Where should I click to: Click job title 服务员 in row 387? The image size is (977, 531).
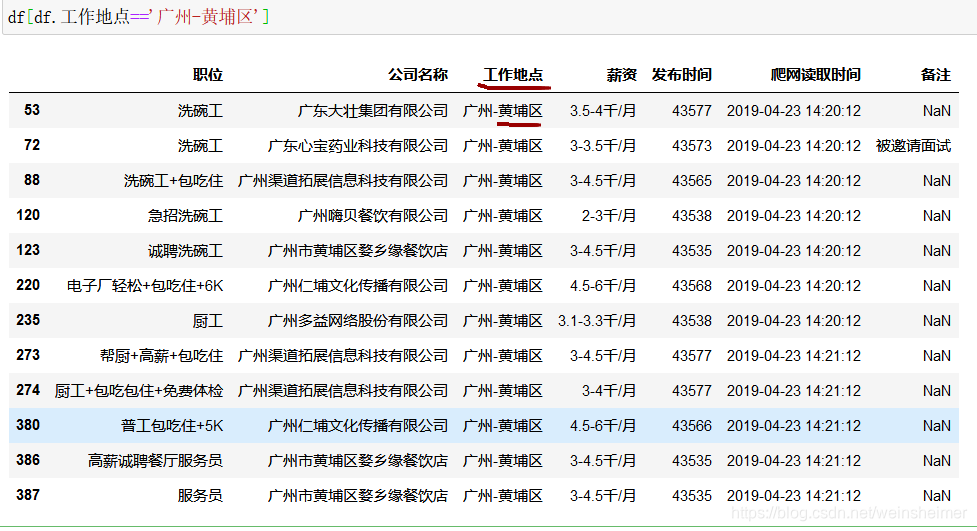[200, 495]
